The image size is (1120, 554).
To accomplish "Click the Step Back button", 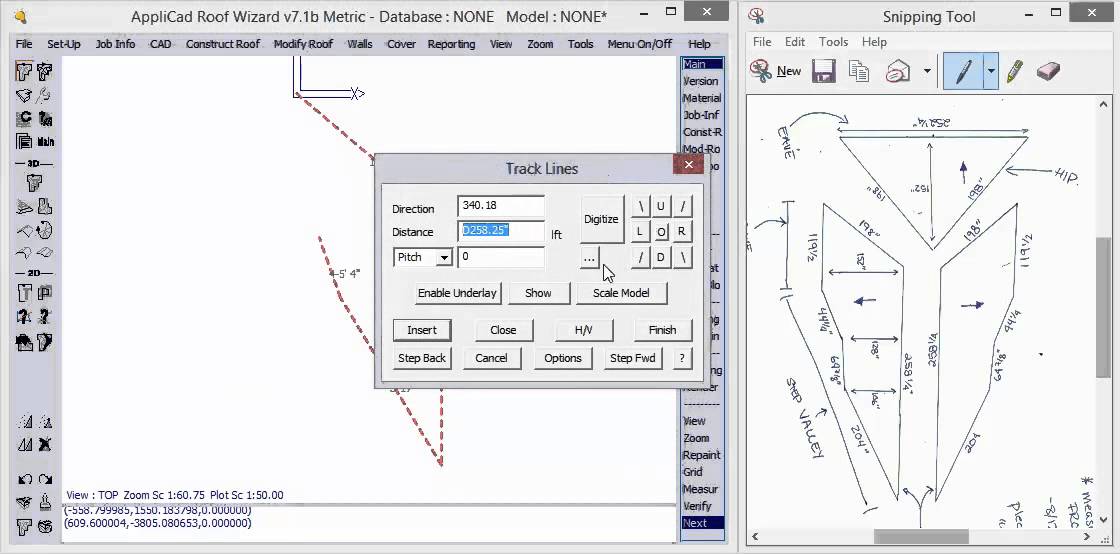I will point(422,358).
